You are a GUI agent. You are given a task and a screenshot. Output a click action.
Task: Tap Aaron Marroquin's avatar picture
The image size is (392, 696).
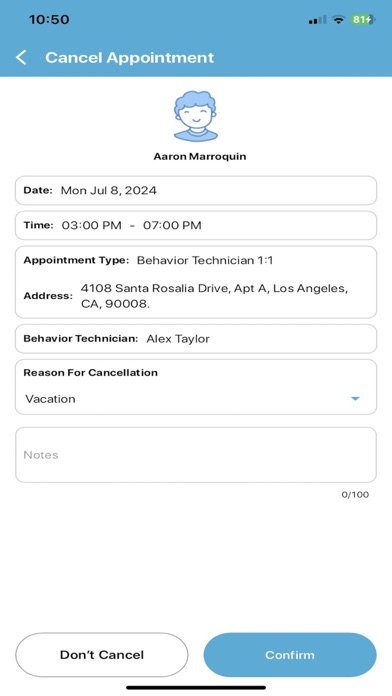pos(195,116)
